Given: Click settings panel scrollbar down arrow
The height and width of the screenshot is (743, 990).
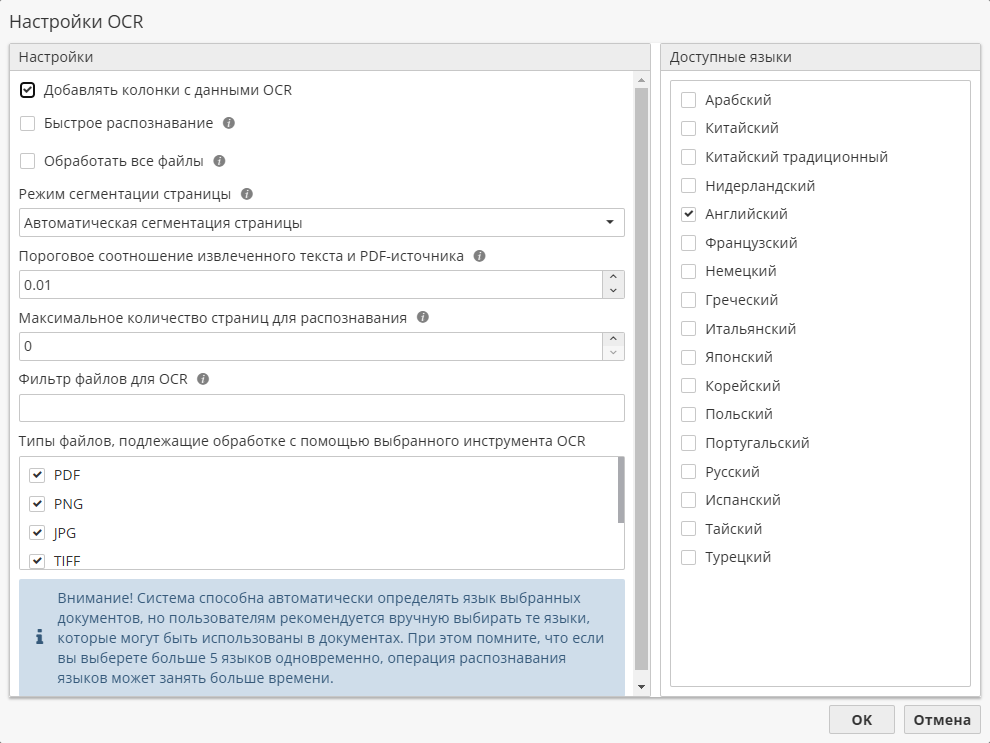Looking at the screenshot, I should [x=641, y=687].
